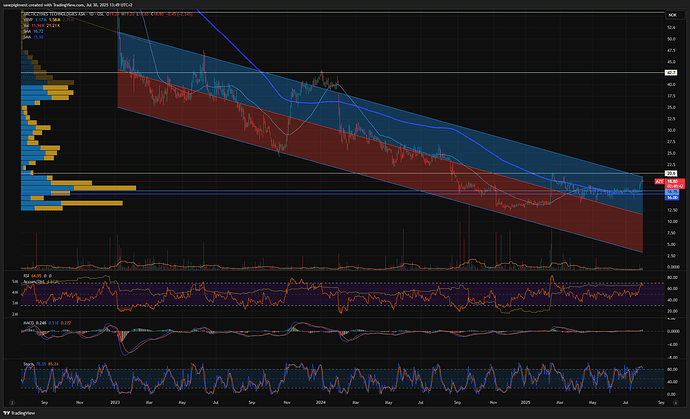The height and width of the screenshot is (419, 690).
Task: Click the created with TradingView.com header text
Action: pyautogui.click(x=57, y=5)
